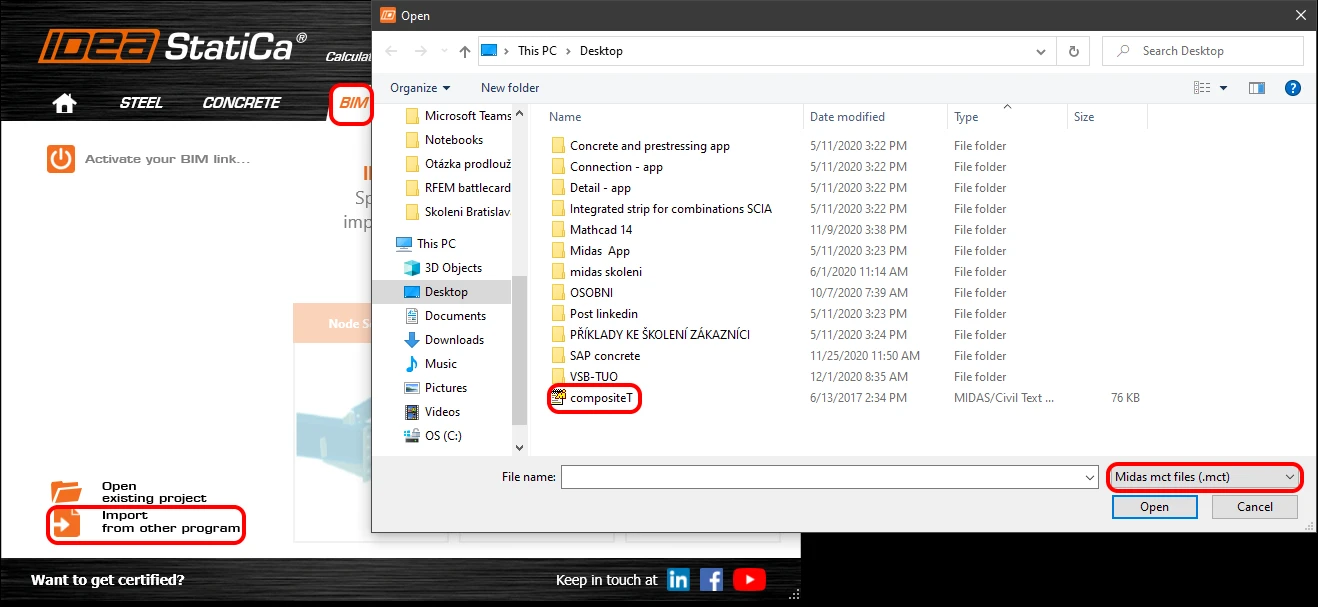
Task: Toggle the preview pane icon
Action: [x=1257, y=88]
